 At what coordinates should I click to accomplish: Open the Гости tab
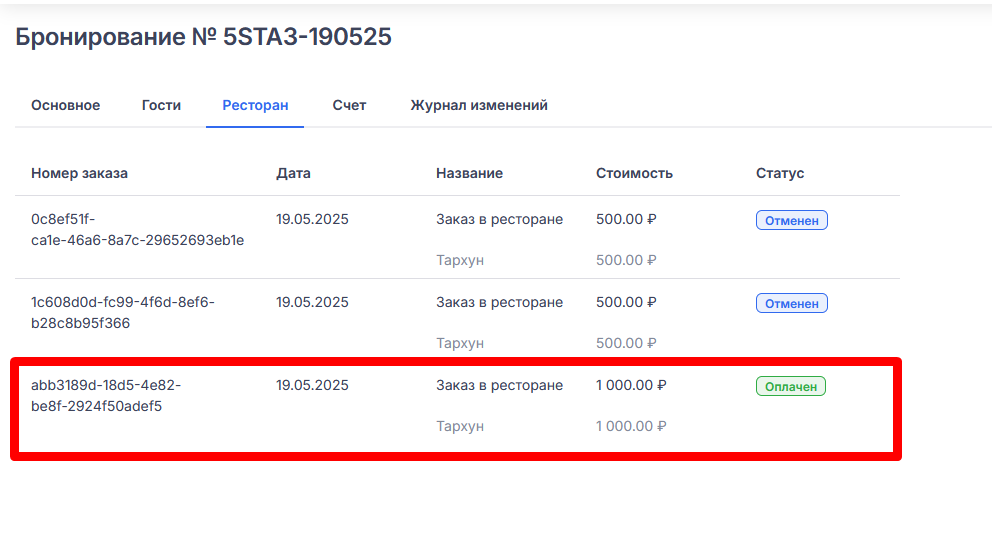161,105
